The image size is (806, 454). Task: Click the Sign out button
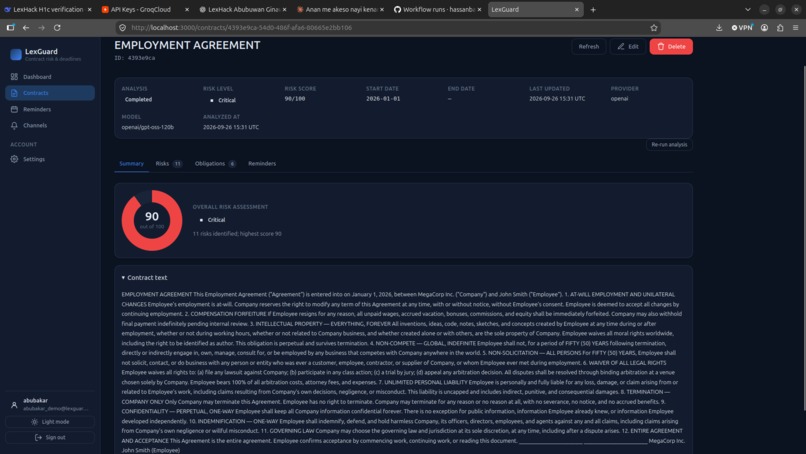(x=50, y=438)
